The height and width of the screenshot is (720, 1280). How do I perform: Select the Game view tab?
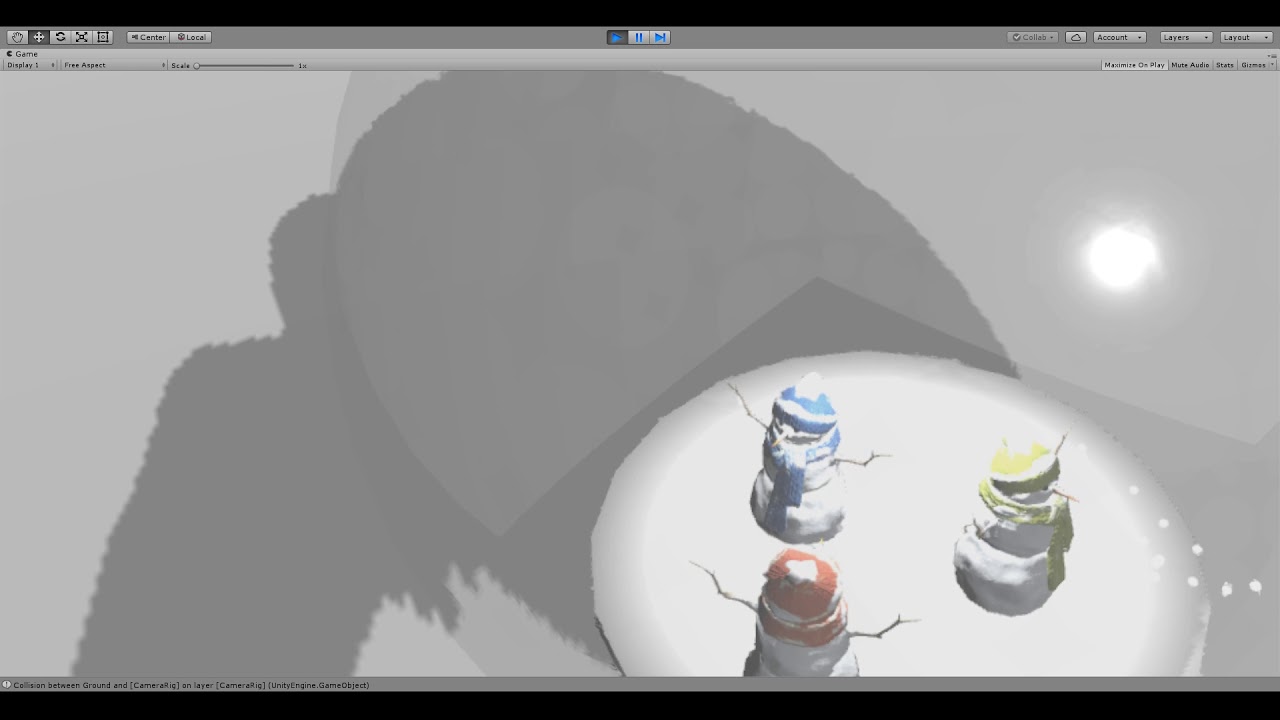point(22,54)
